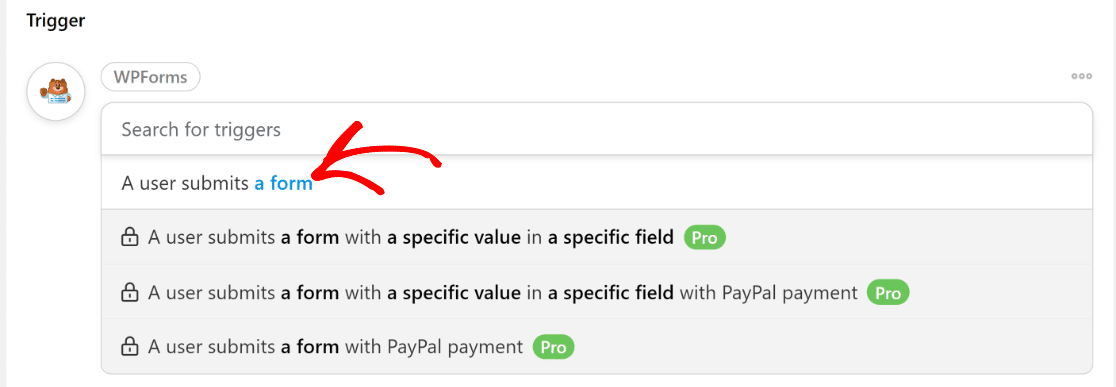Click bold 'a form' in last PayPal trigger
Screen dimensions: 1116x387
tap(310, 346)
